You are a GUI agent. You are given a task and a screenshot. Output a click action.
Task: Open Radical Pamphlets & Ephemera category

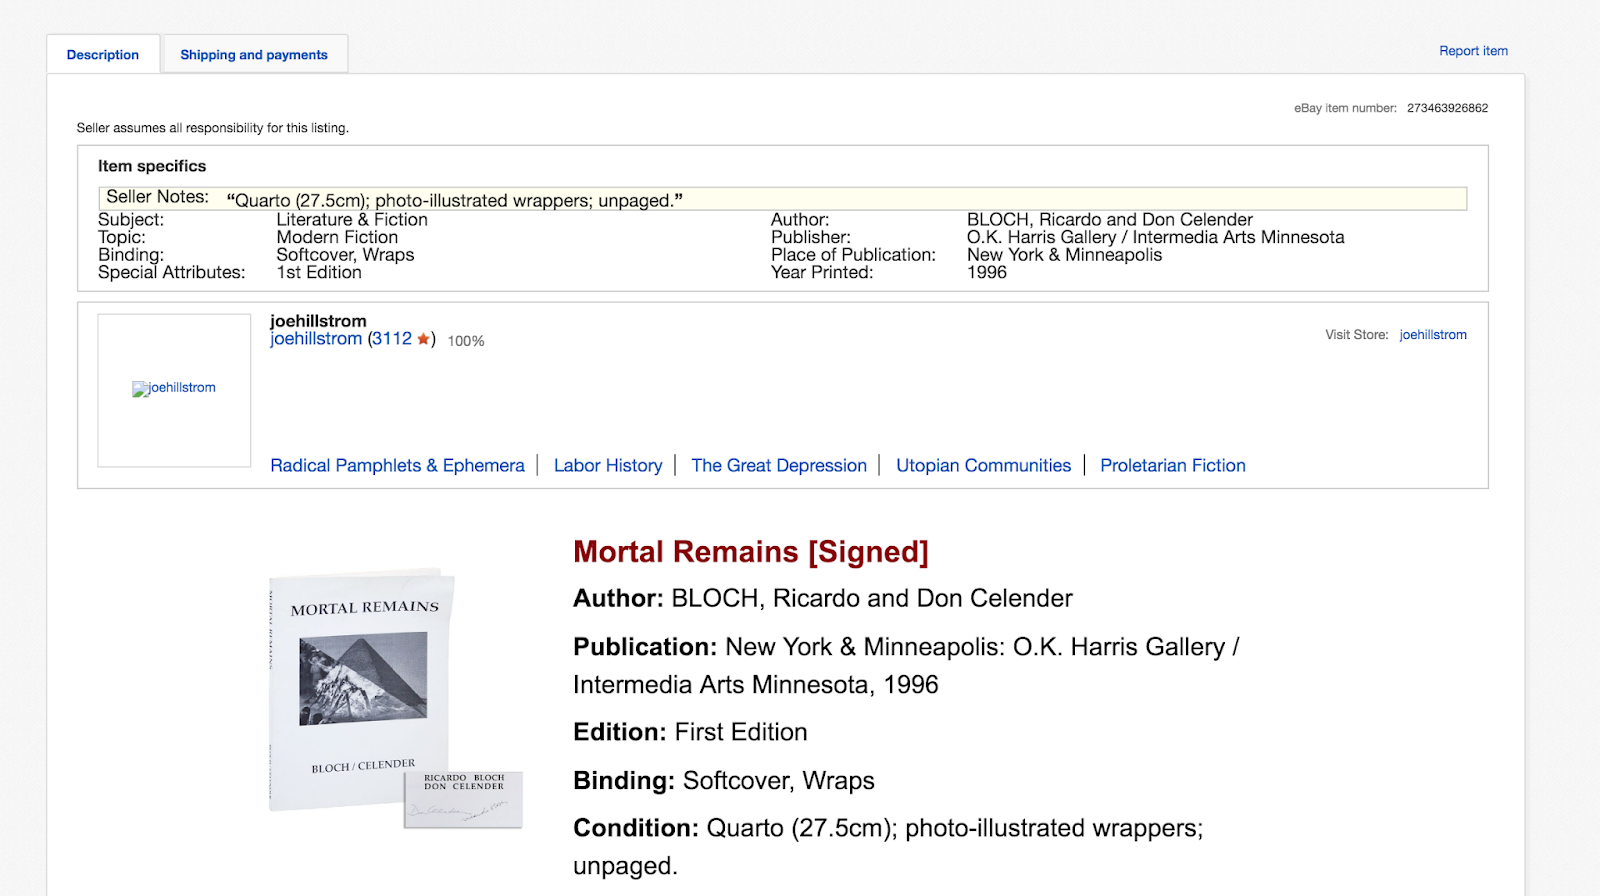[397, 466]
